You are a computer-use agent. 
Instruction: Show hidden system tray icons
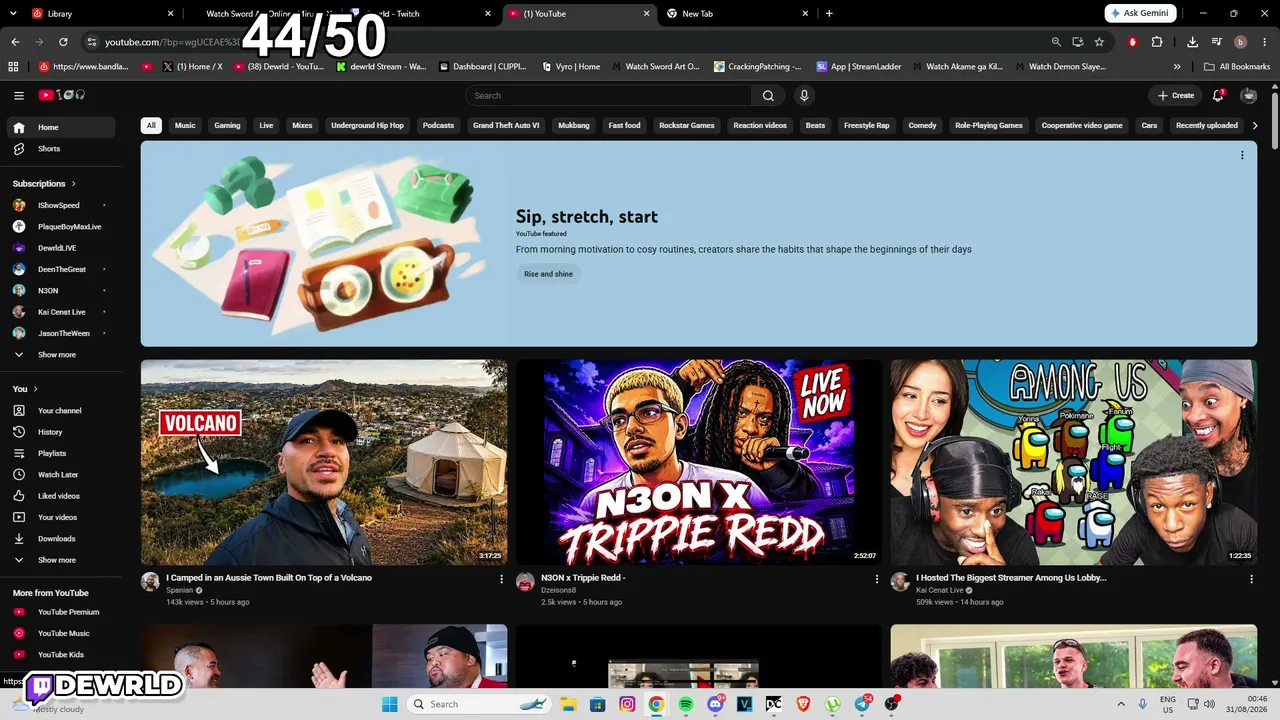coord(1121,704)
